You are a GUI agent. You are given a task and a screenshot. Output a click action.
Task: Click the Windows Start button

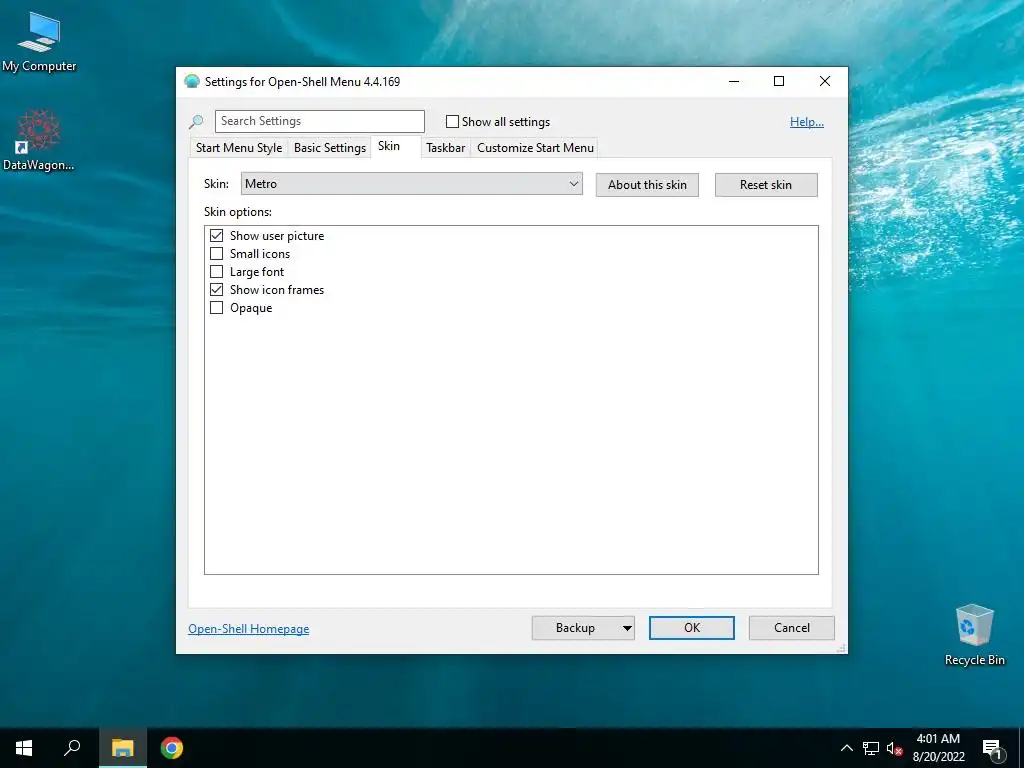tap(24, 748)
